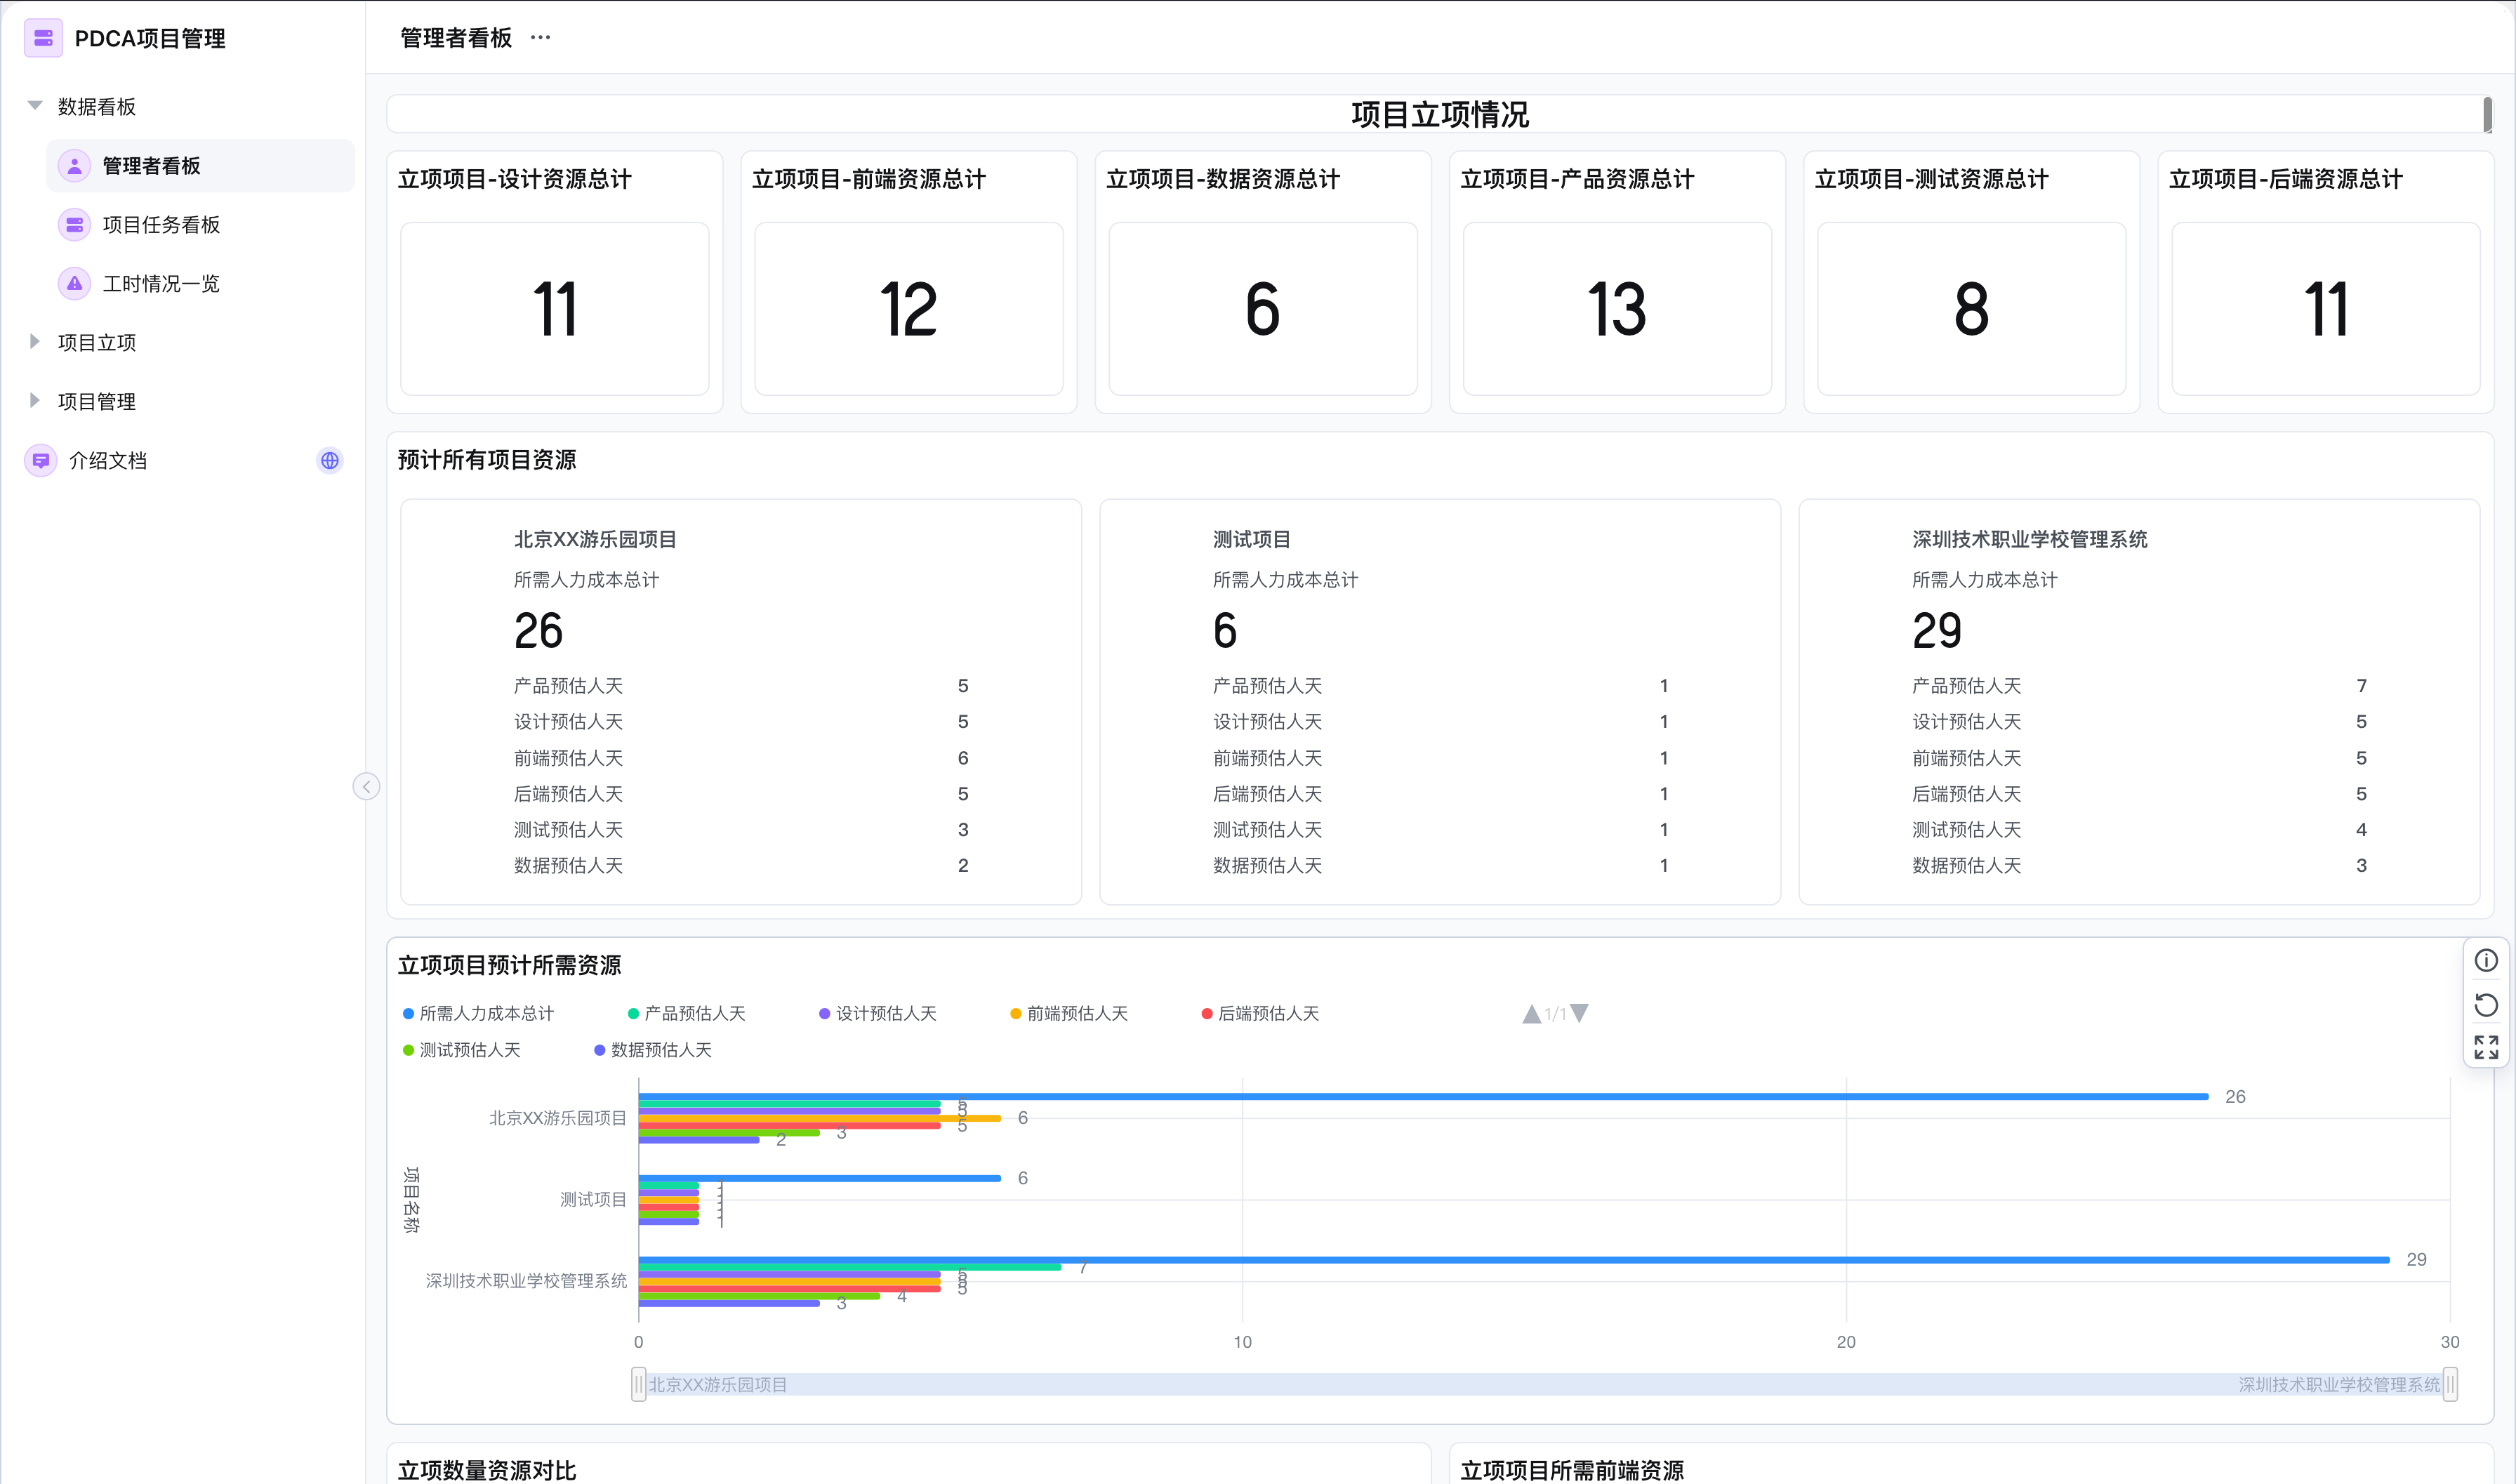This screenshot has width=2516, height=1484.
Task: Click the vertical scrollbar near 项目立项情况
Action: click(2487, 114)
